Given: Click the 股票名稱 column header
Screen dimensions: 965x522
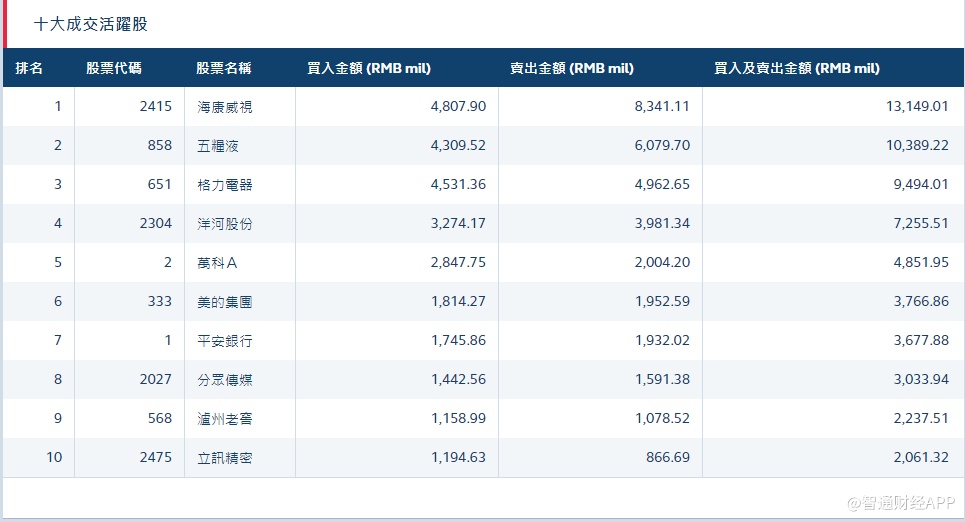Looking at the screenshot, I should pyautogui.click(x=224, y=68).
